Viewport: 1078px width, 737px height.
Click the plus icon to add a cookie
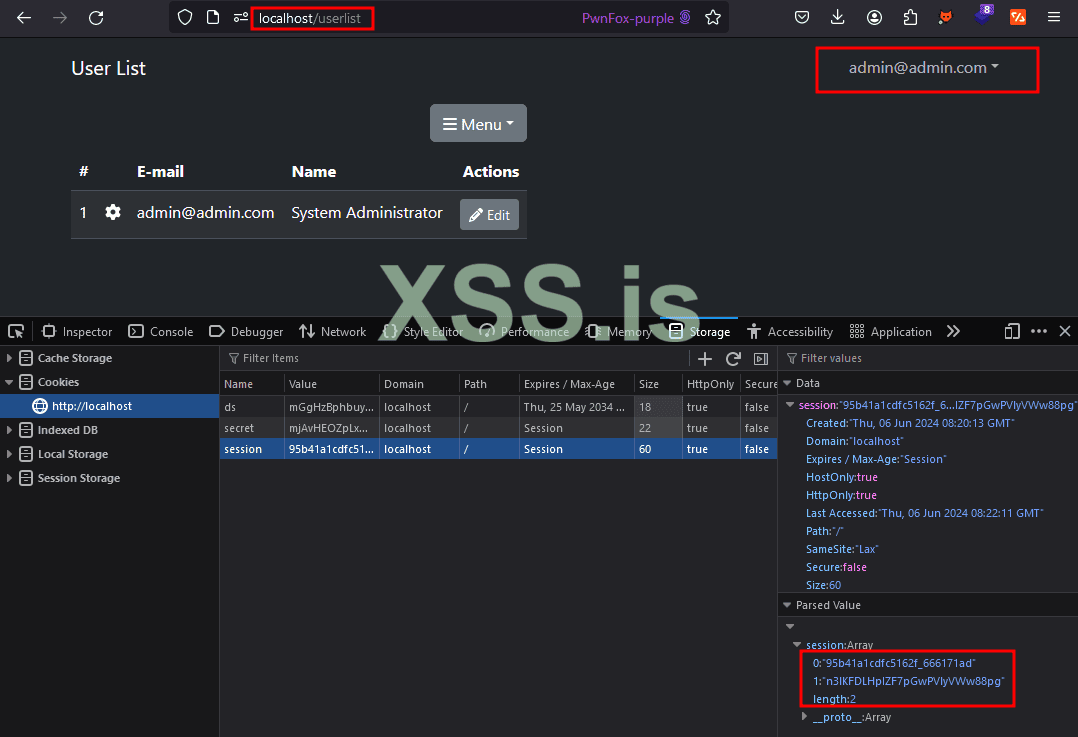click(x=705, y=358)
